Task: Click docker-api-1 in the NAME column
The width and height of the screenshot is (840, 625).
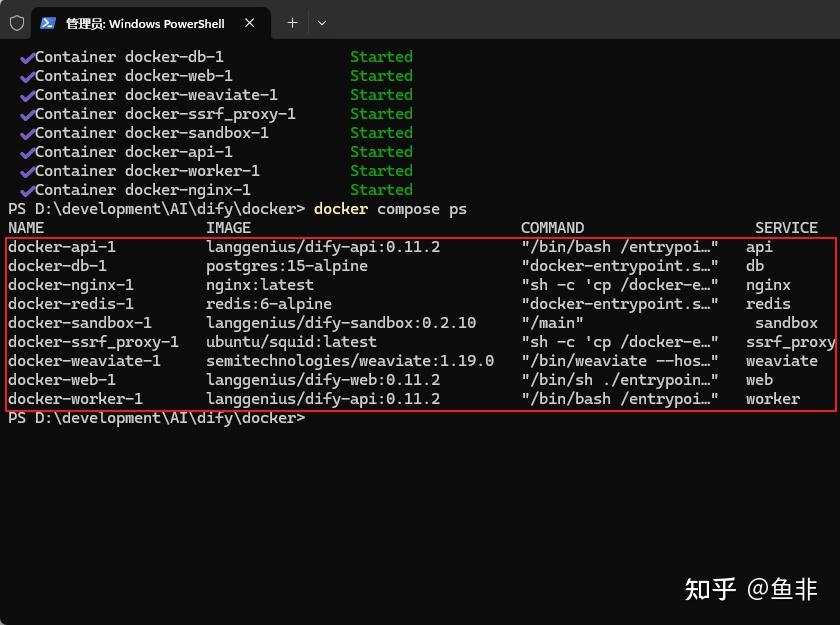Action: pos(62,247)
